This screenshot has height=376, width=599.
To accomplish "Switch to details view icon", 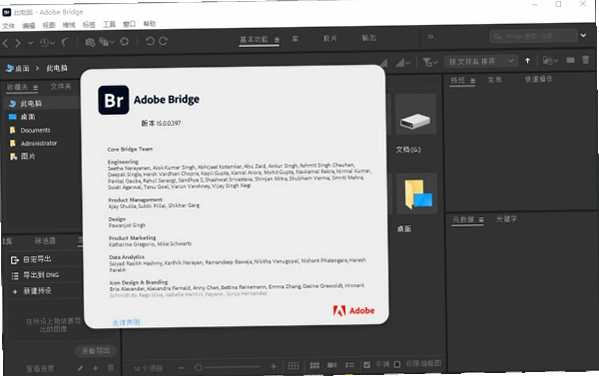I will 332,365.
